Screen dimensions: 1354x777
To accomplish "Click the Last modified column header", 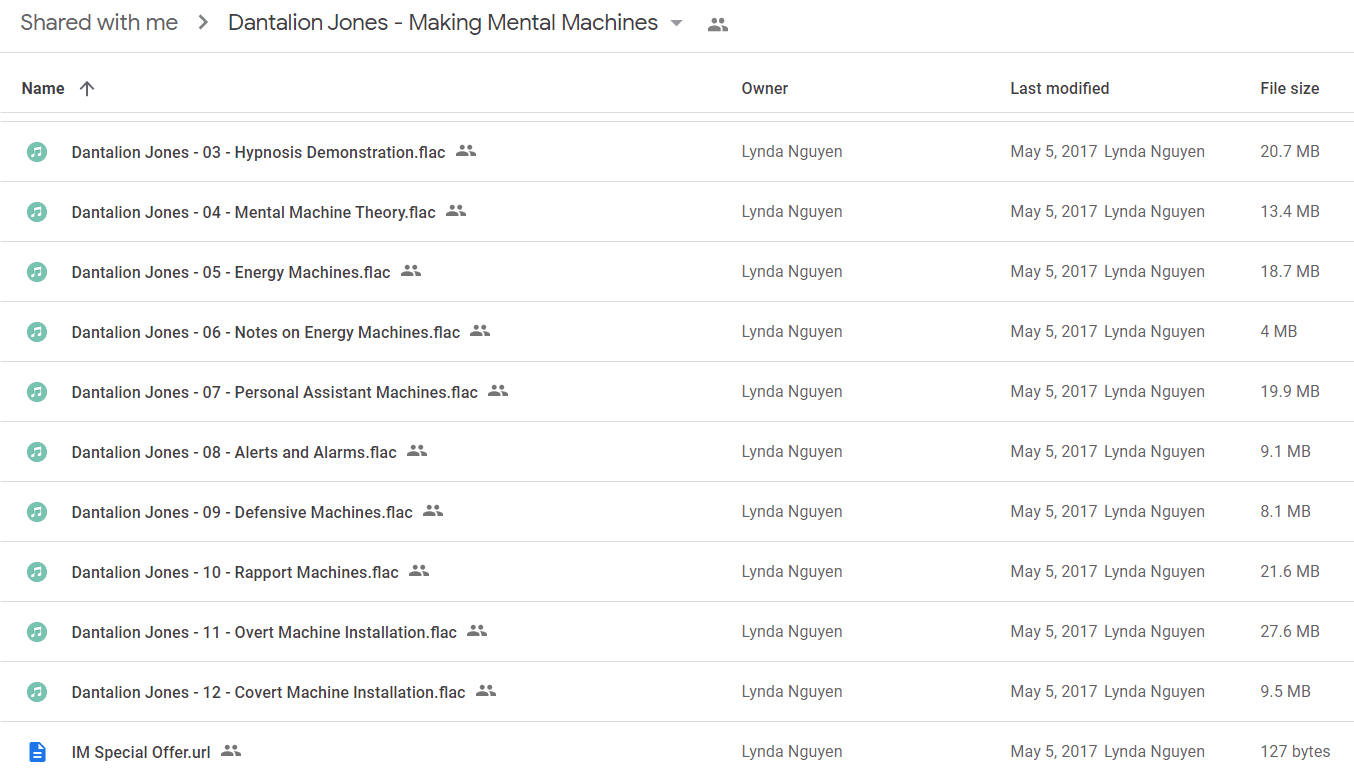I will click(1059, 88).
